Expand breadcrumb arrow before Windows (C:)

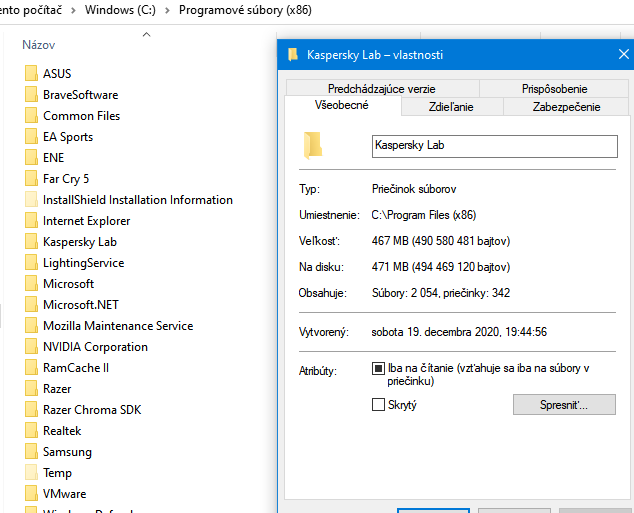click(73, 10)
